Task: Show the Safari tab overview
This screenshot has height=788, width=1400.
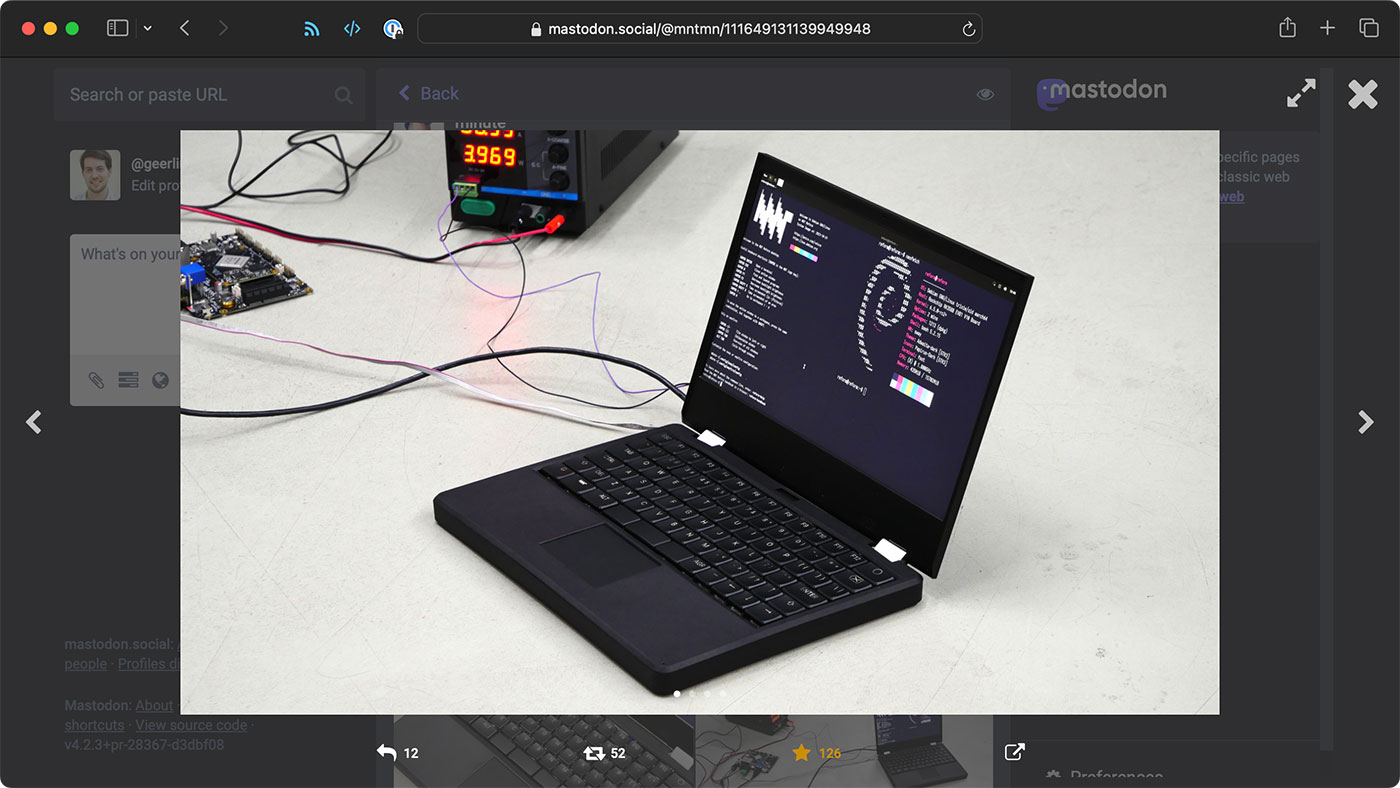Action: point(1369,28)
